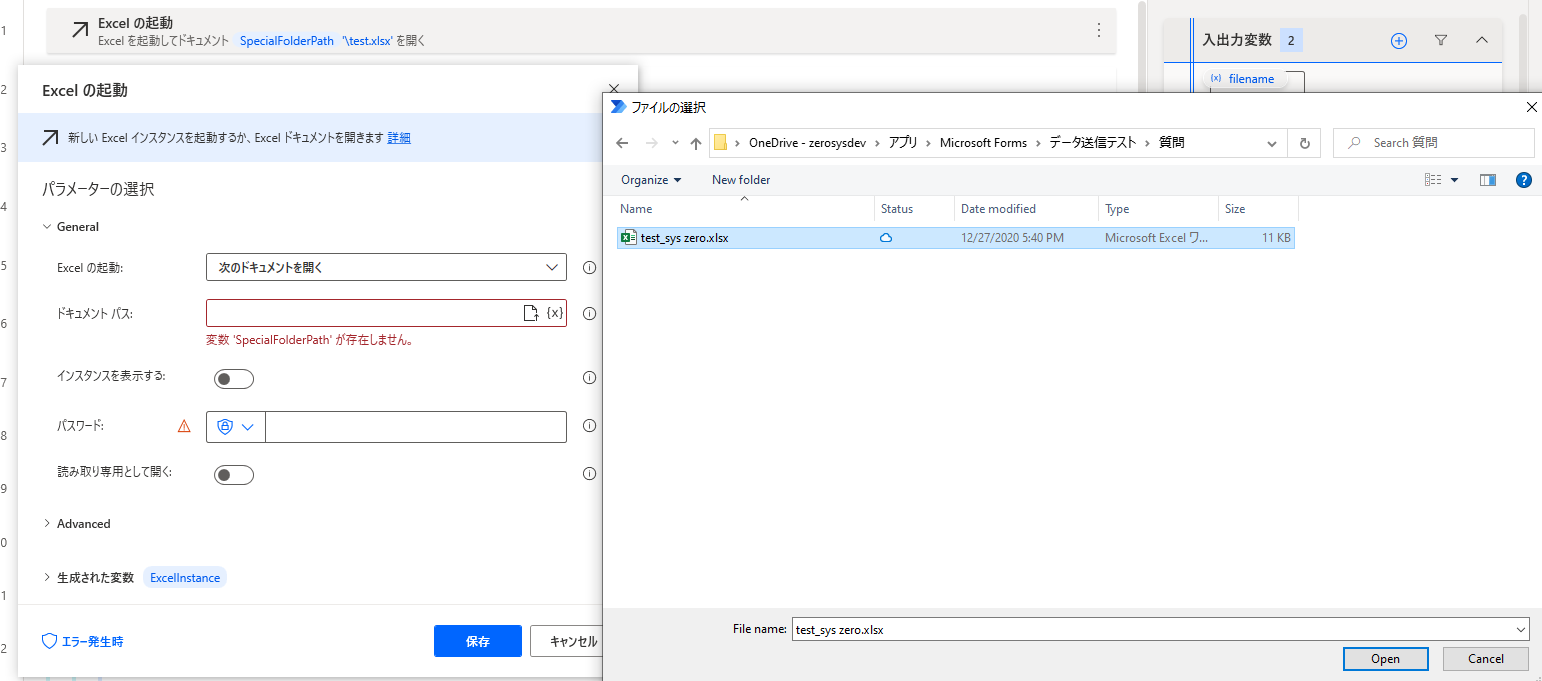Click the three-dot menu on Excel の起動 action

1099,30
